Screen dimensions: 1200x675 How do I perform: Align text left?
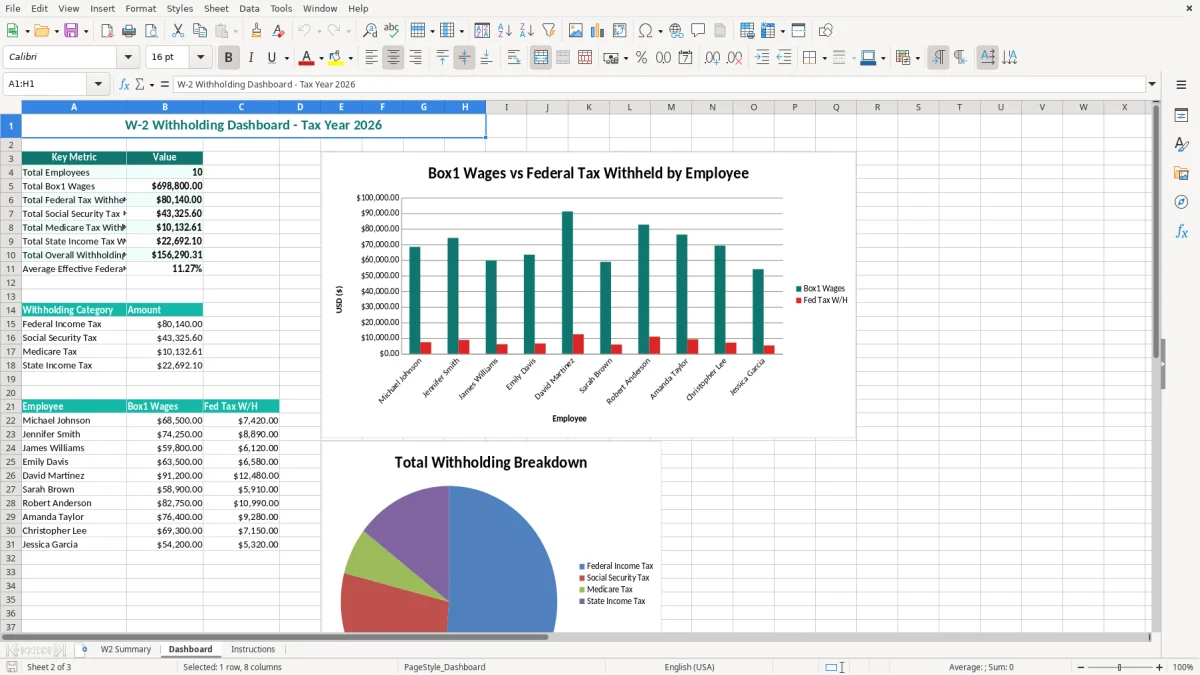pyautogui.click(x=371, y=58)
